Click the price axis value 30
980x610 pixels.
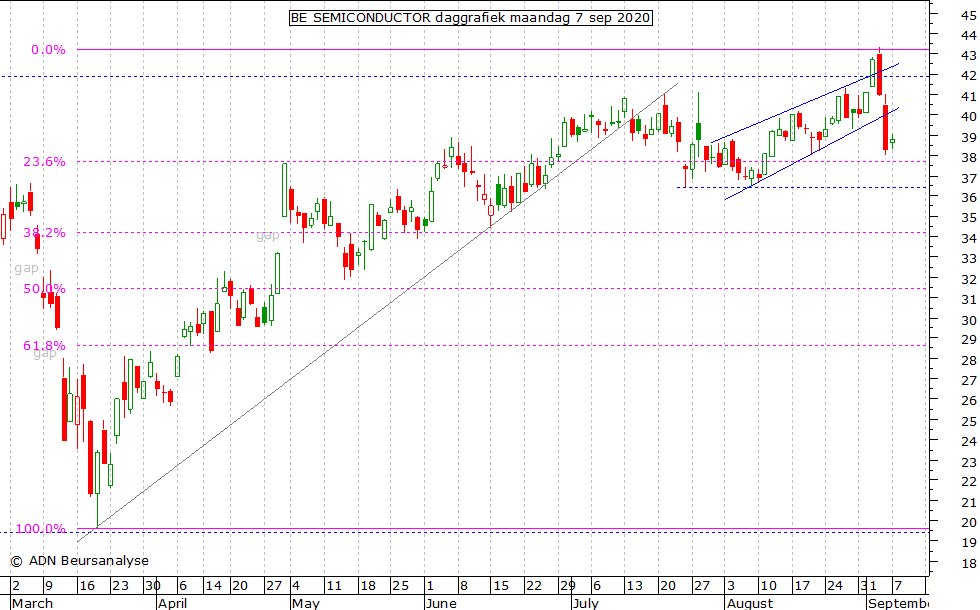click(x=969, y=321)
